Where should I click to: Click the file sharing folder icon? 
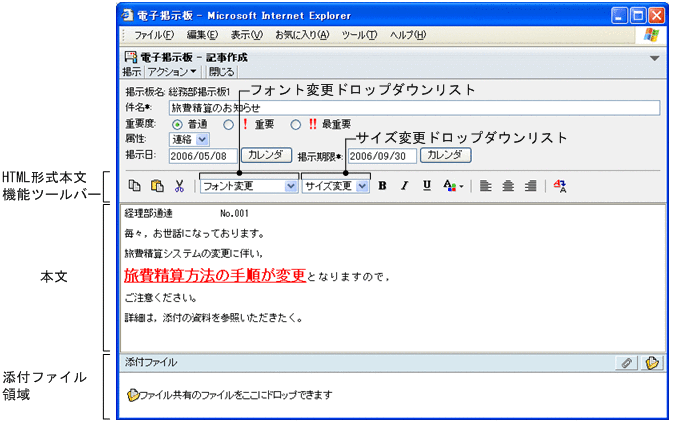click(x=652, y=363)
